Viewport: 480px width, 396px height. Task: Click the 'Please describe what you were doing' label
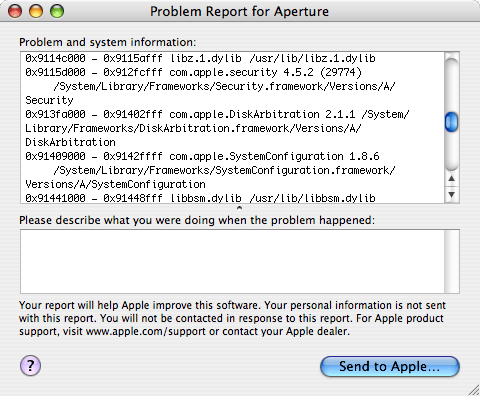[197, 220]
